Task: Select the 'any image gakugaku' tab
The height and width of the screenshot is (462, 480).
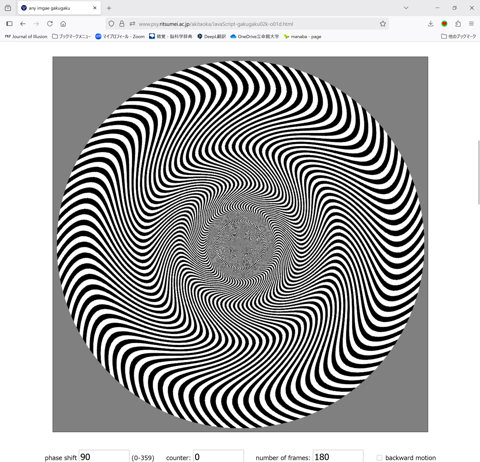Action: (59, 8)
